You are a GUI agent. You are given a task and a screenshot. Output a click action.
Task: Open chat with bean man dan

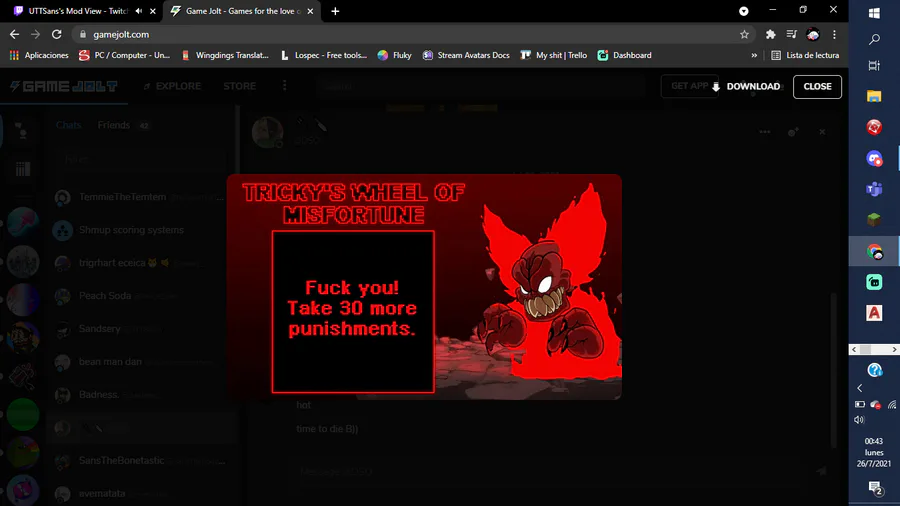click(142, 362)
